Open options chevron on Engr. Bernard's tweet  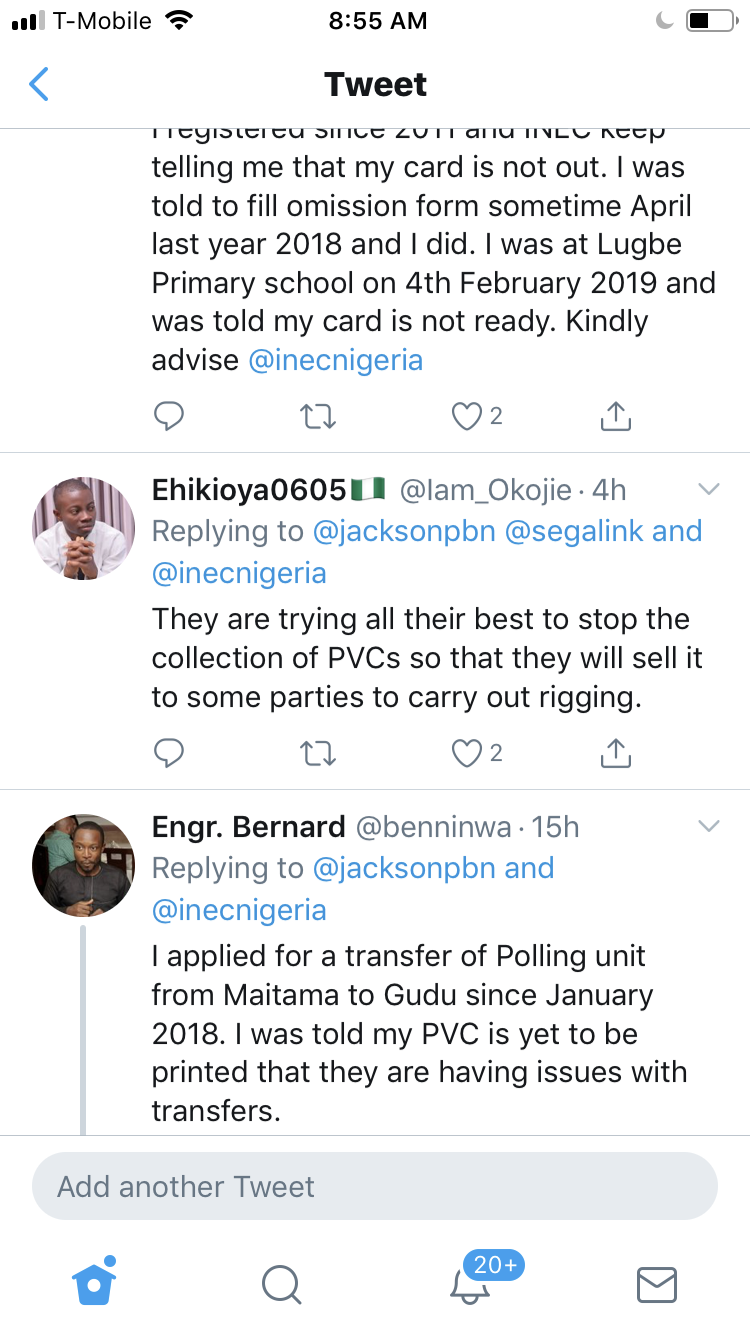pyautogui.click(x=708, y=826)
